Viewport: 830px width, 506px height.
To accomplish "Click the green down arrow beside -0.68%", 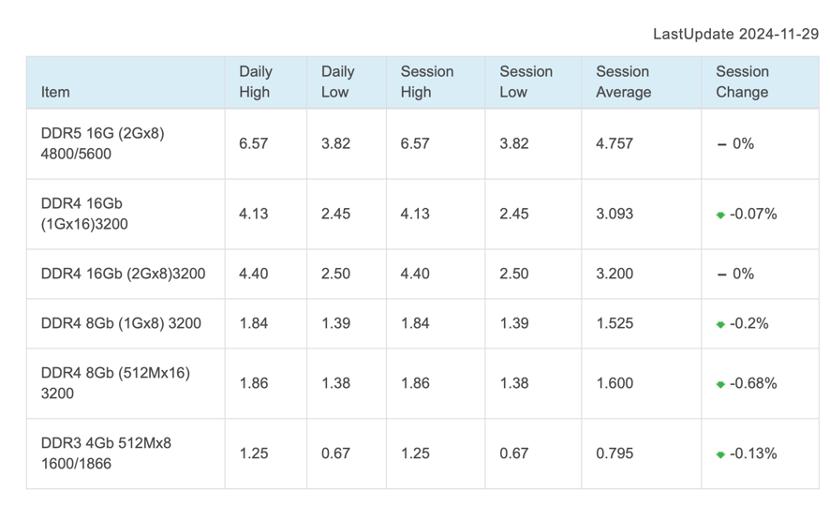I will point(720,385).
